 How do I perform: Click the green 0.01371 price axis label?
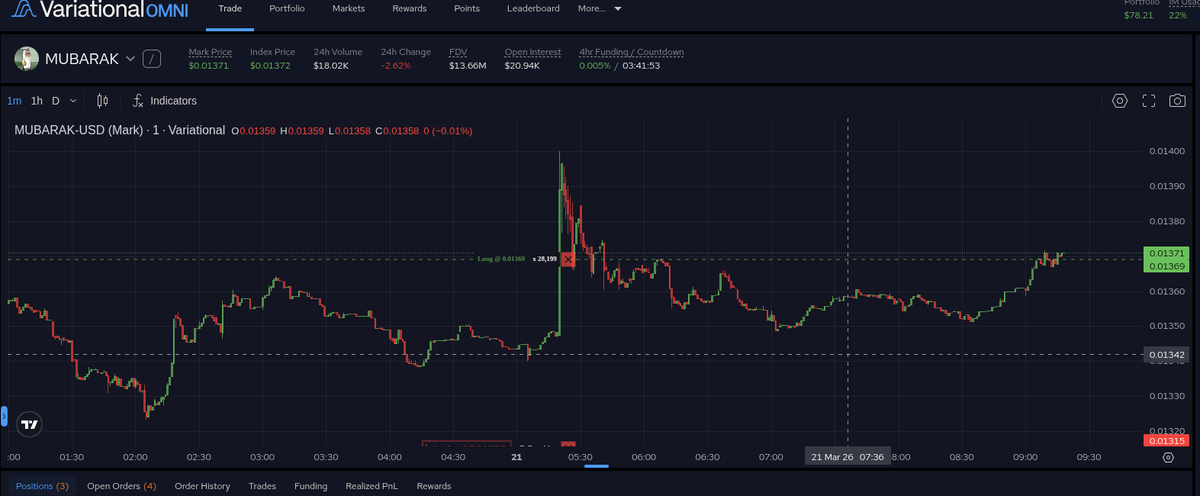[1167, 254]
